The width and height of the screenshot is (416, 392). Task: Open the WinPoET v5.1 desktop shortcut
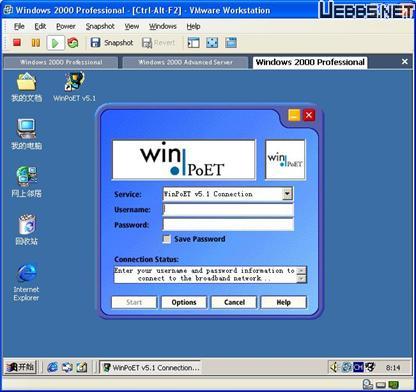point(74,87)
